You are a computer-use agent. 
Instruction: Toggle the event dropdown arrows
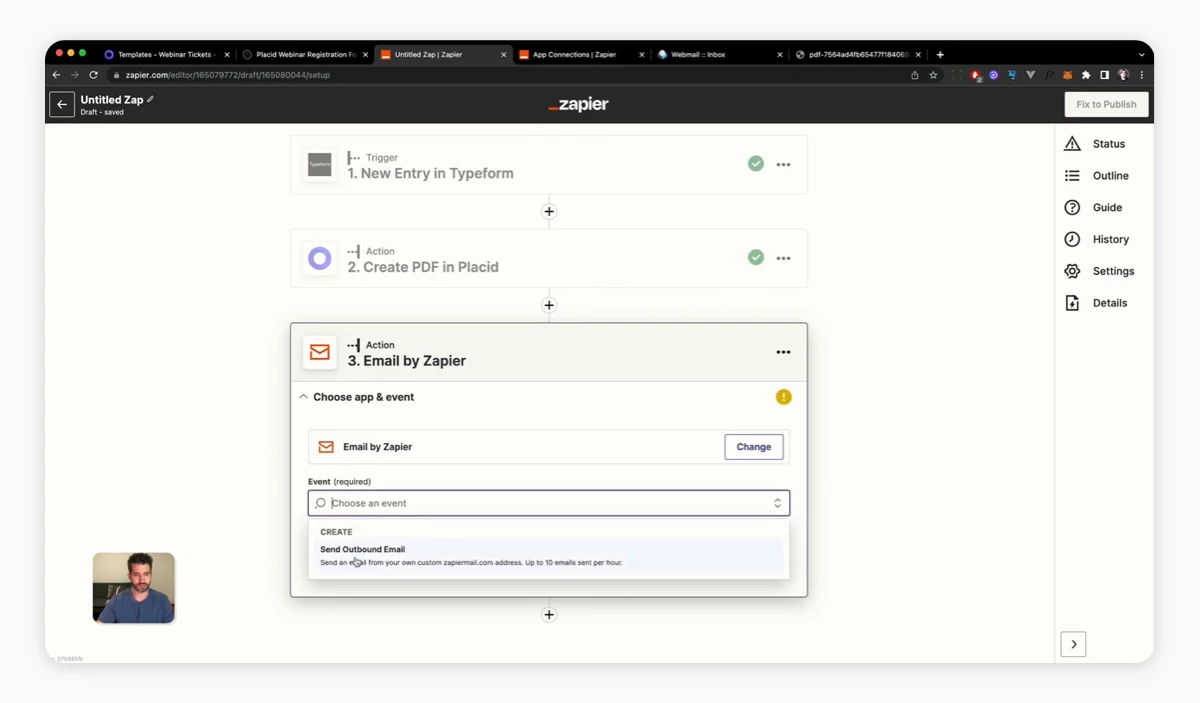click(x=777, y=503)
